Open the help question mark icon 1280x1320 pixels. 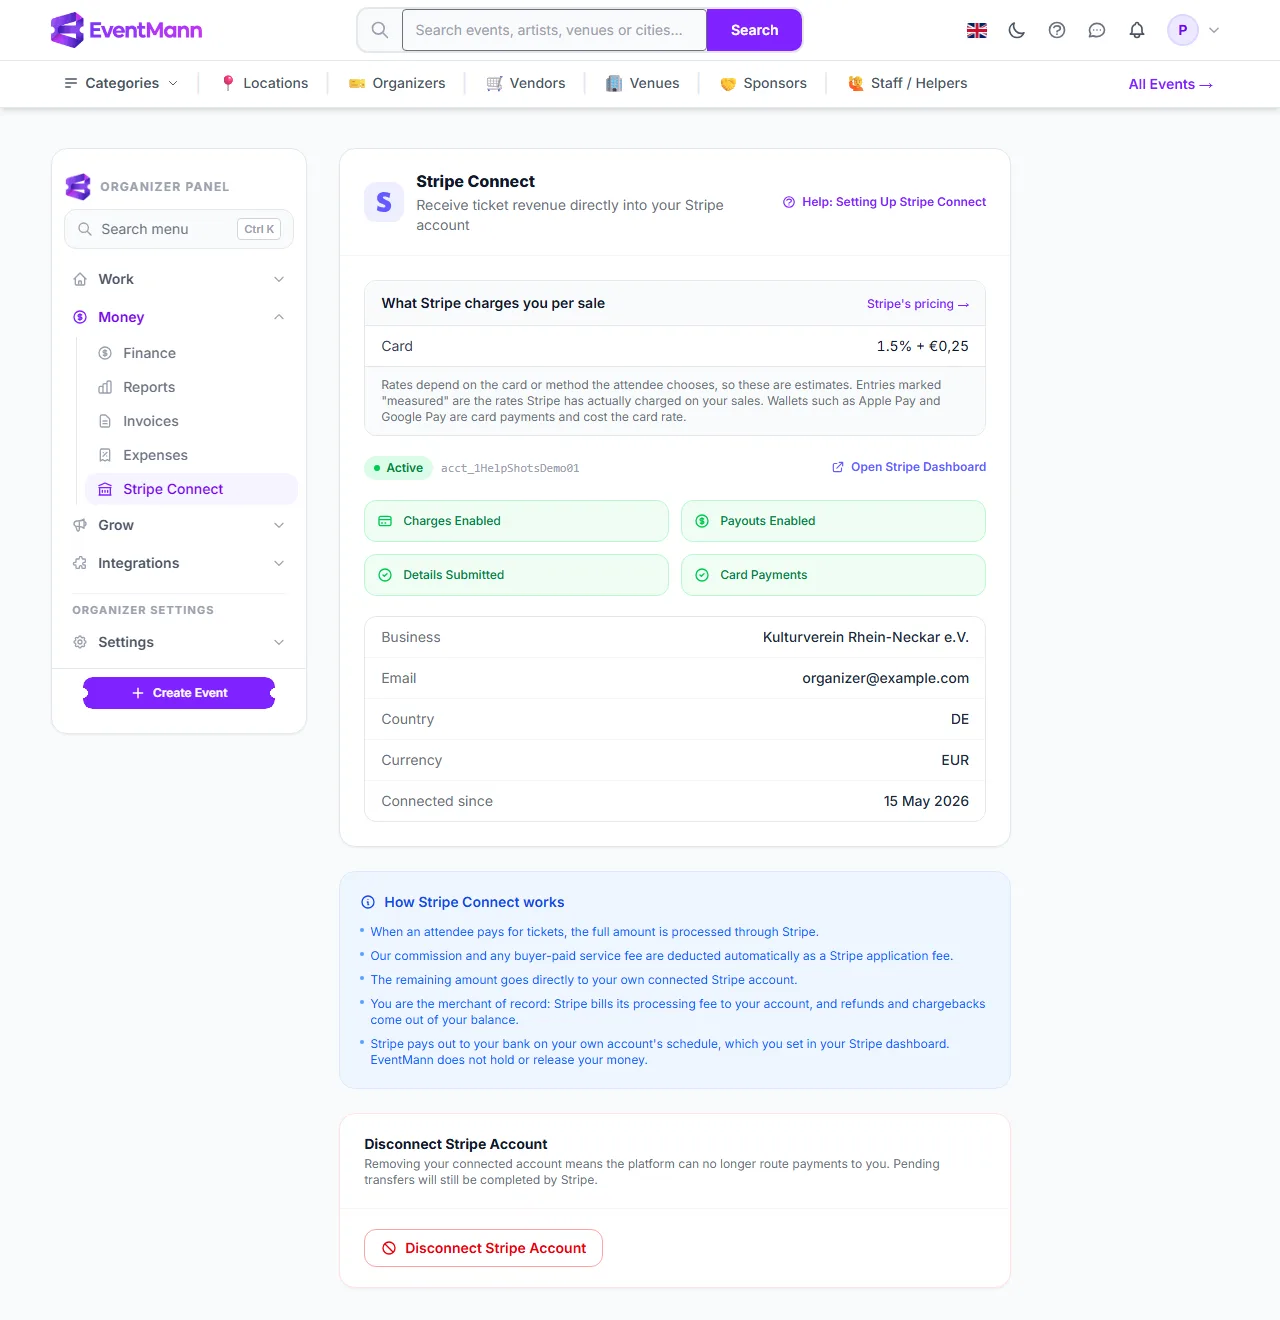[x=1057, y=30]
